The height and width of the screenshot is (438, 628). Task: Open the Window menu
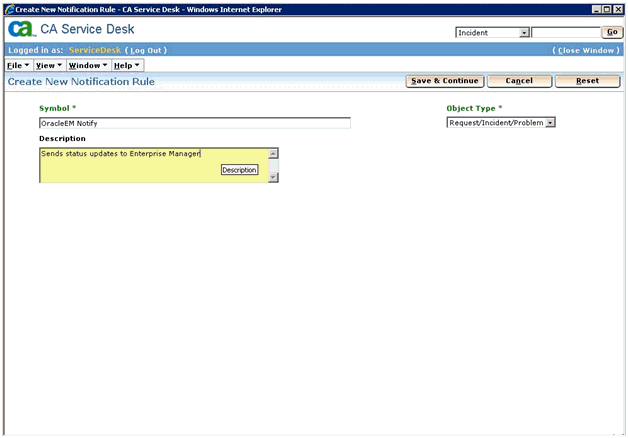(x=88, y=65)
